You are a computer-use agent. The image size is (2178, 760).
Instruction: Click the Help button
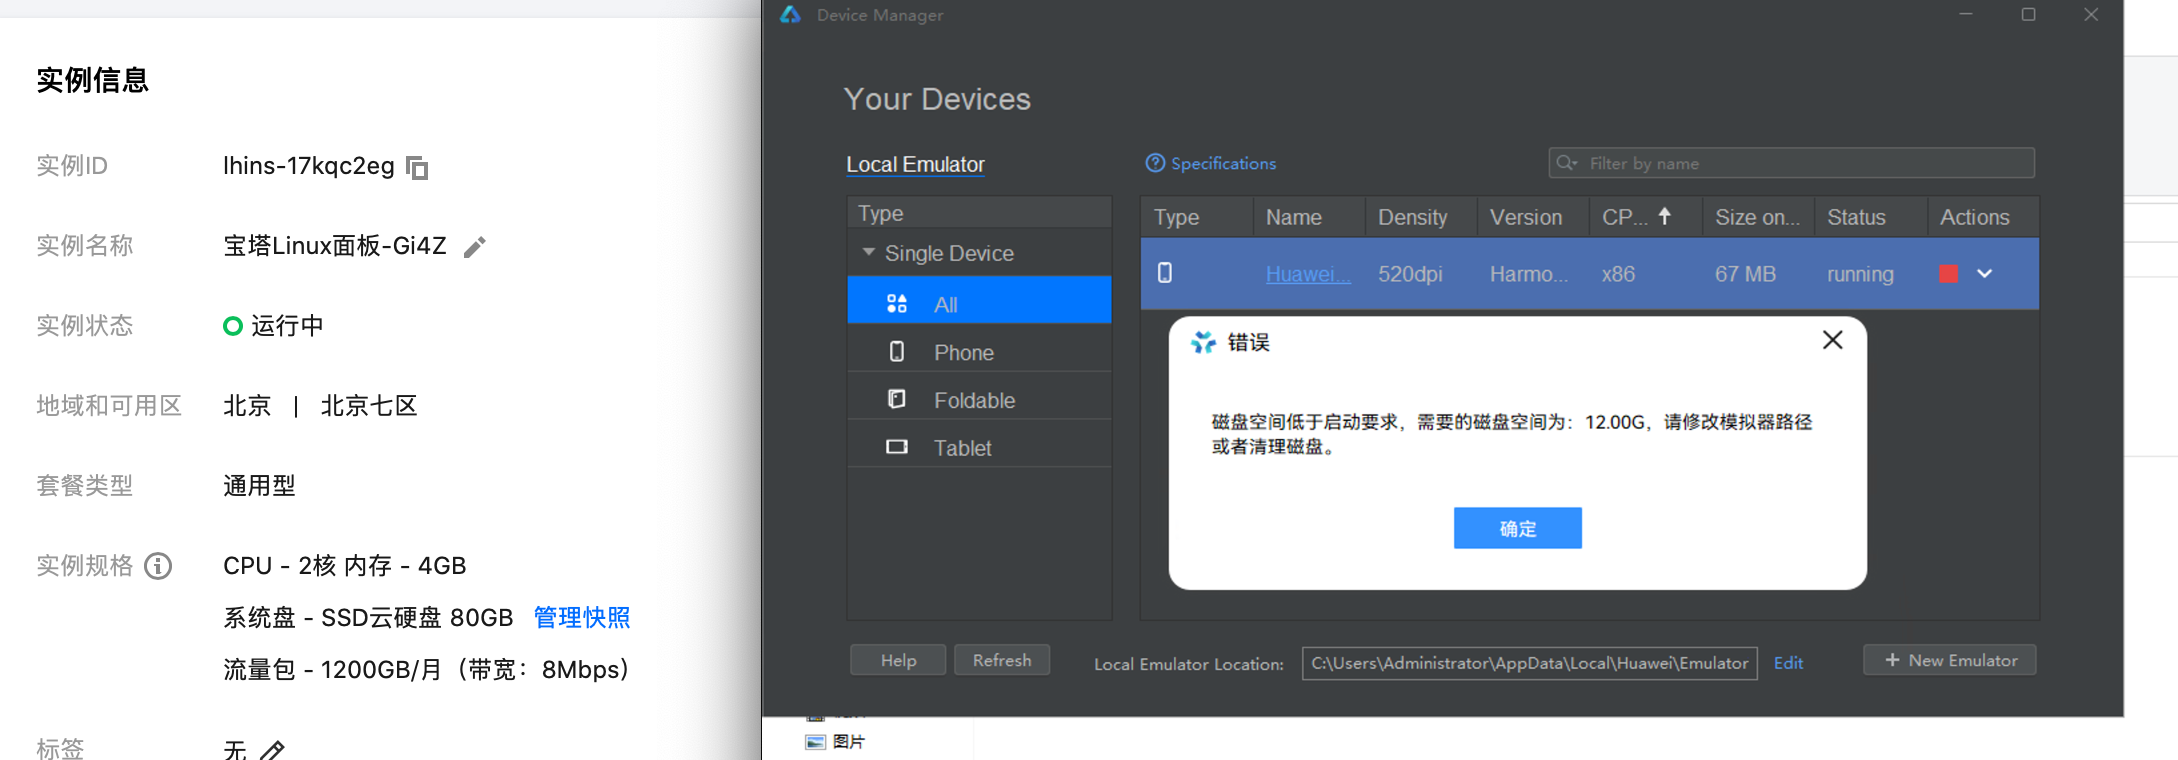pos(898,660)
